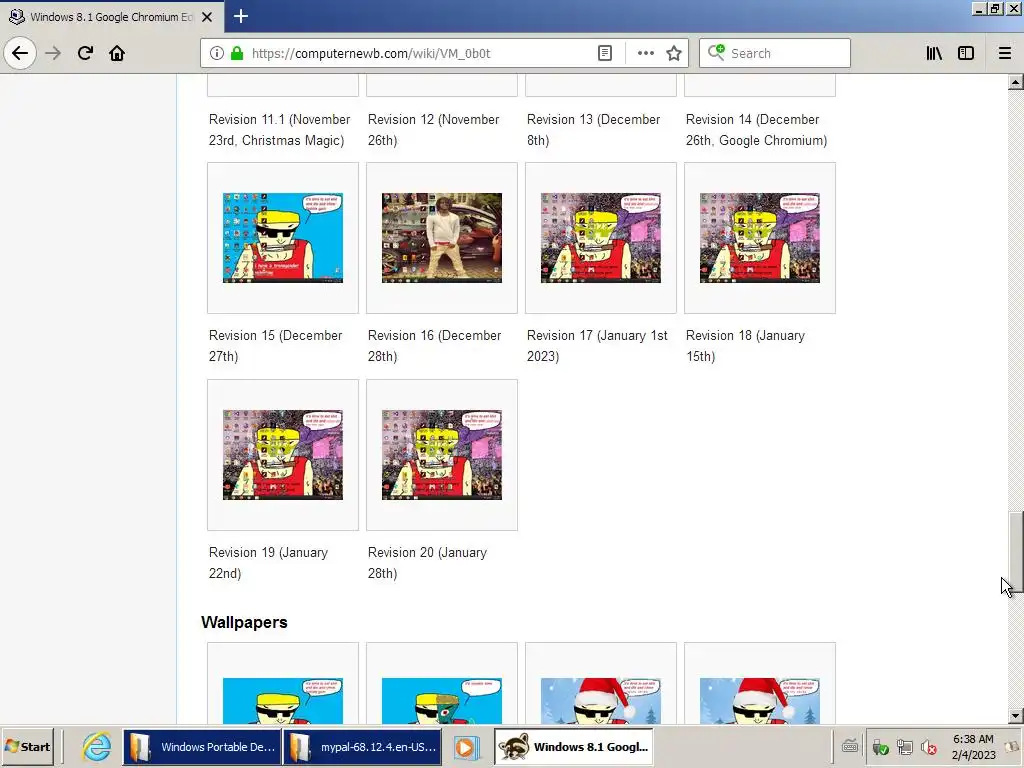Show site information for computernewb.com
Image resolution: width=1024 pixels, height=768 pixels.
pos(216,53)
